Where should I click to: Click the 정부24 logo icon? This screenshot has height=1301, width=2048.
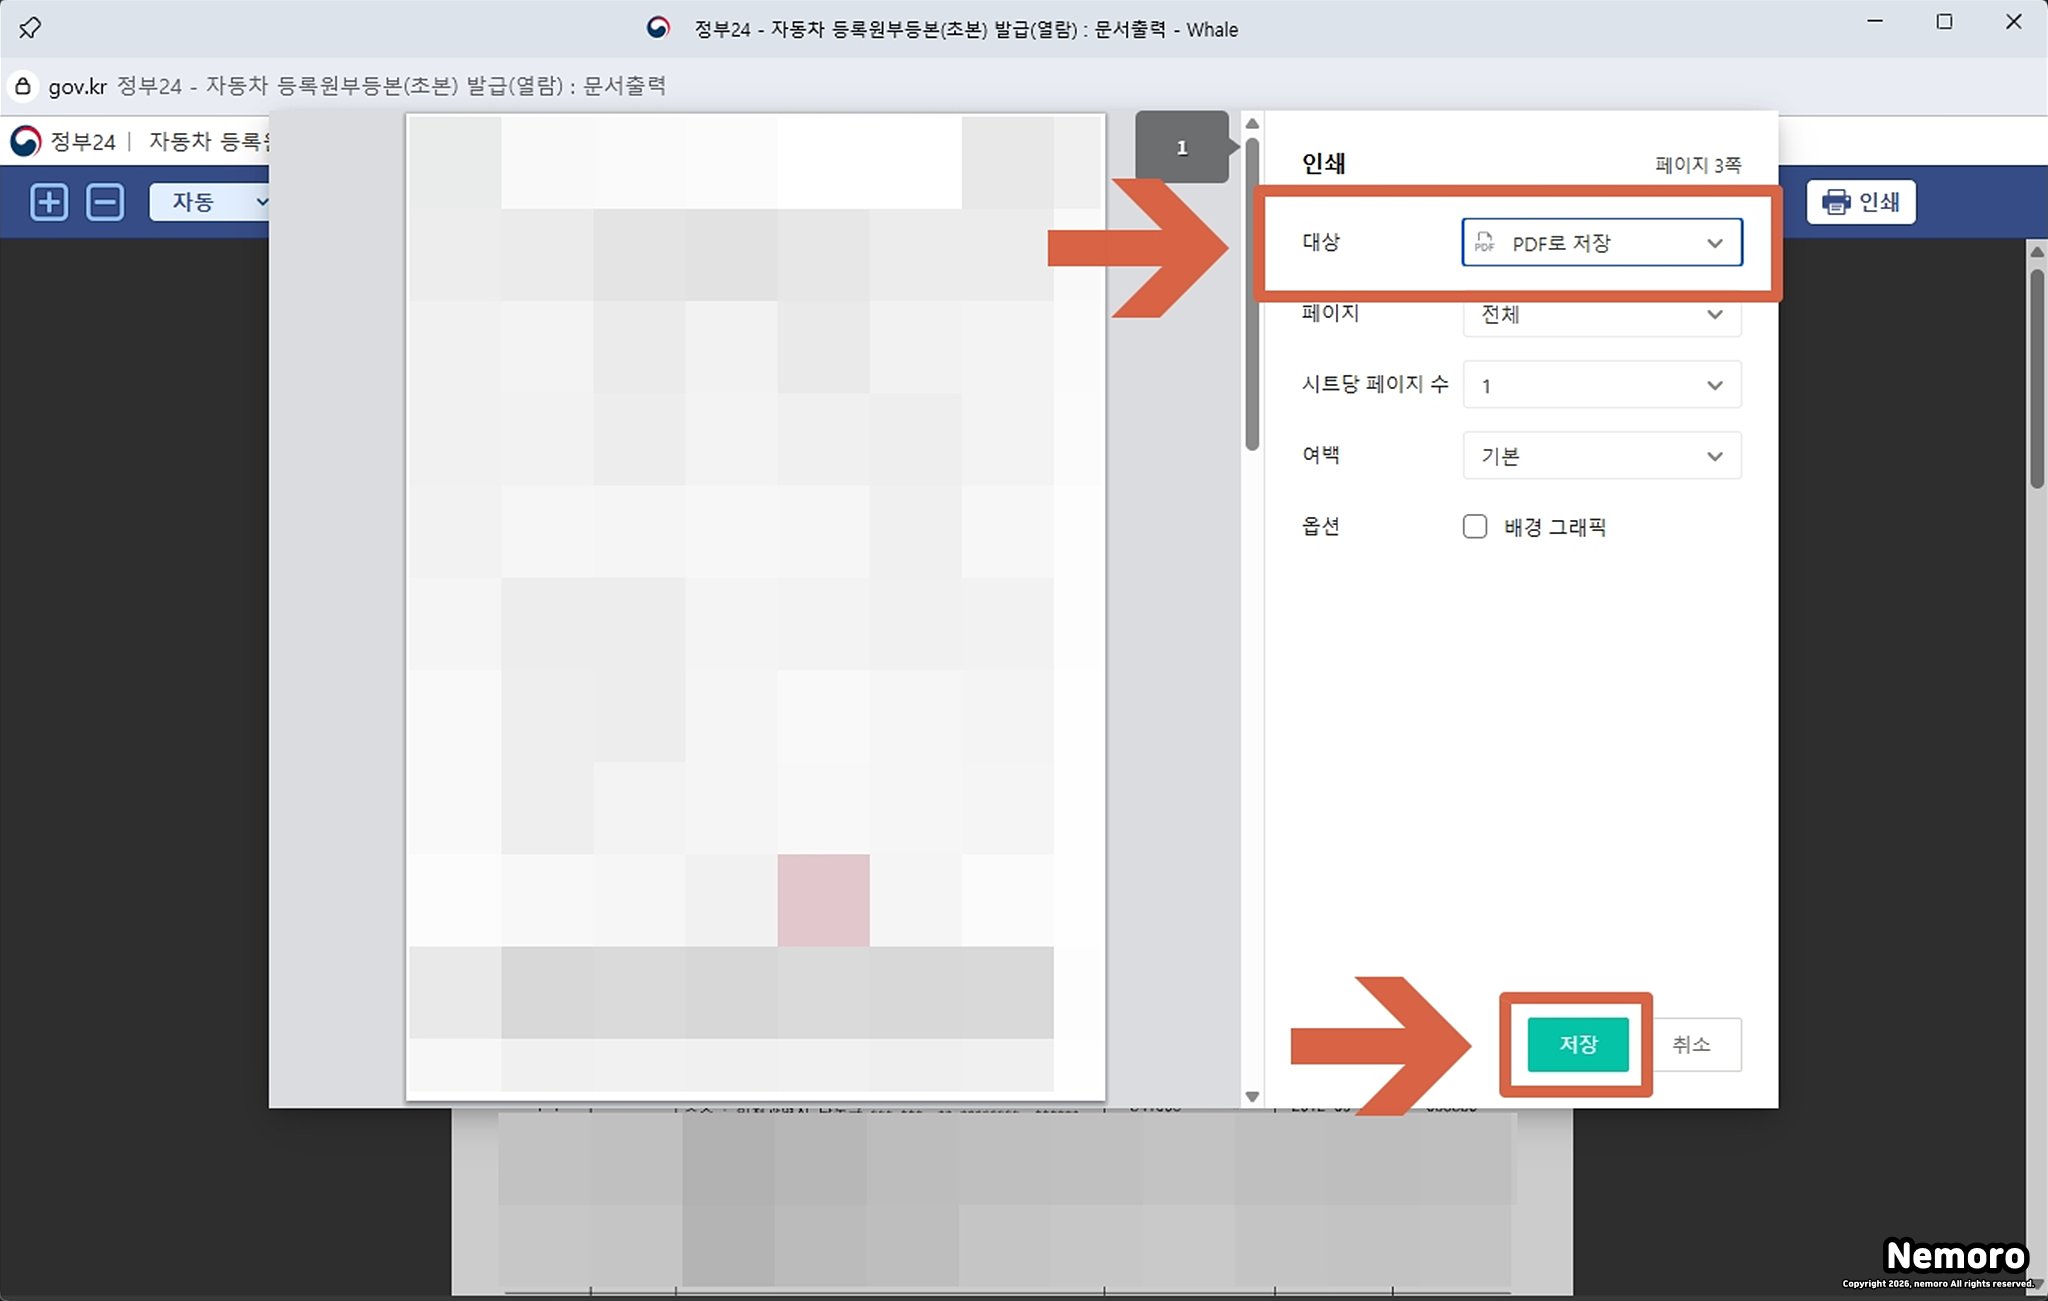(x=26, y=141)
